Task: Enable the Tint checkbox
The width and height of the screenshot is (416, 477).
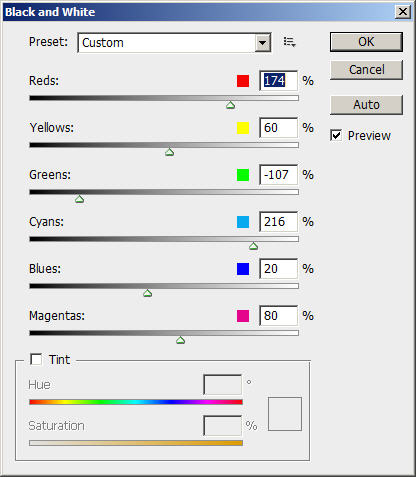Action: click(x=36, y=359)
